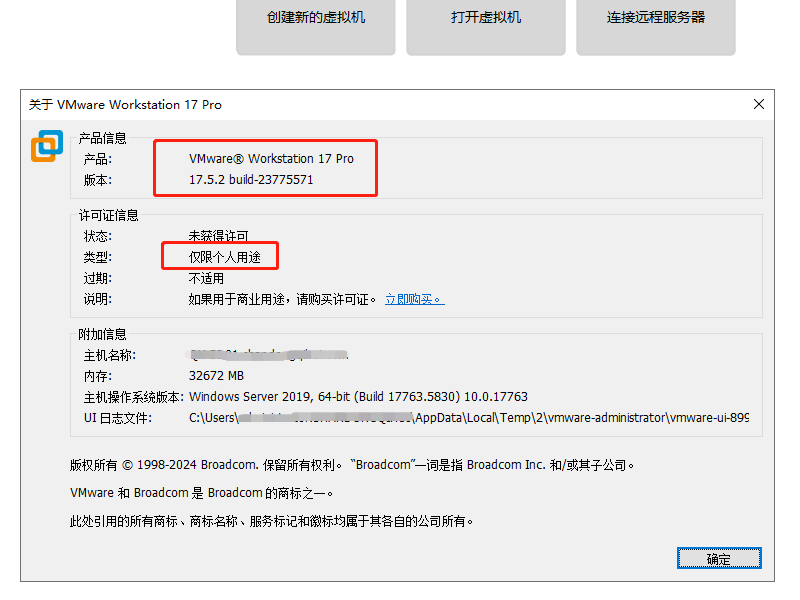
Task: Click the dialog title bar
Action: [400, 104]
